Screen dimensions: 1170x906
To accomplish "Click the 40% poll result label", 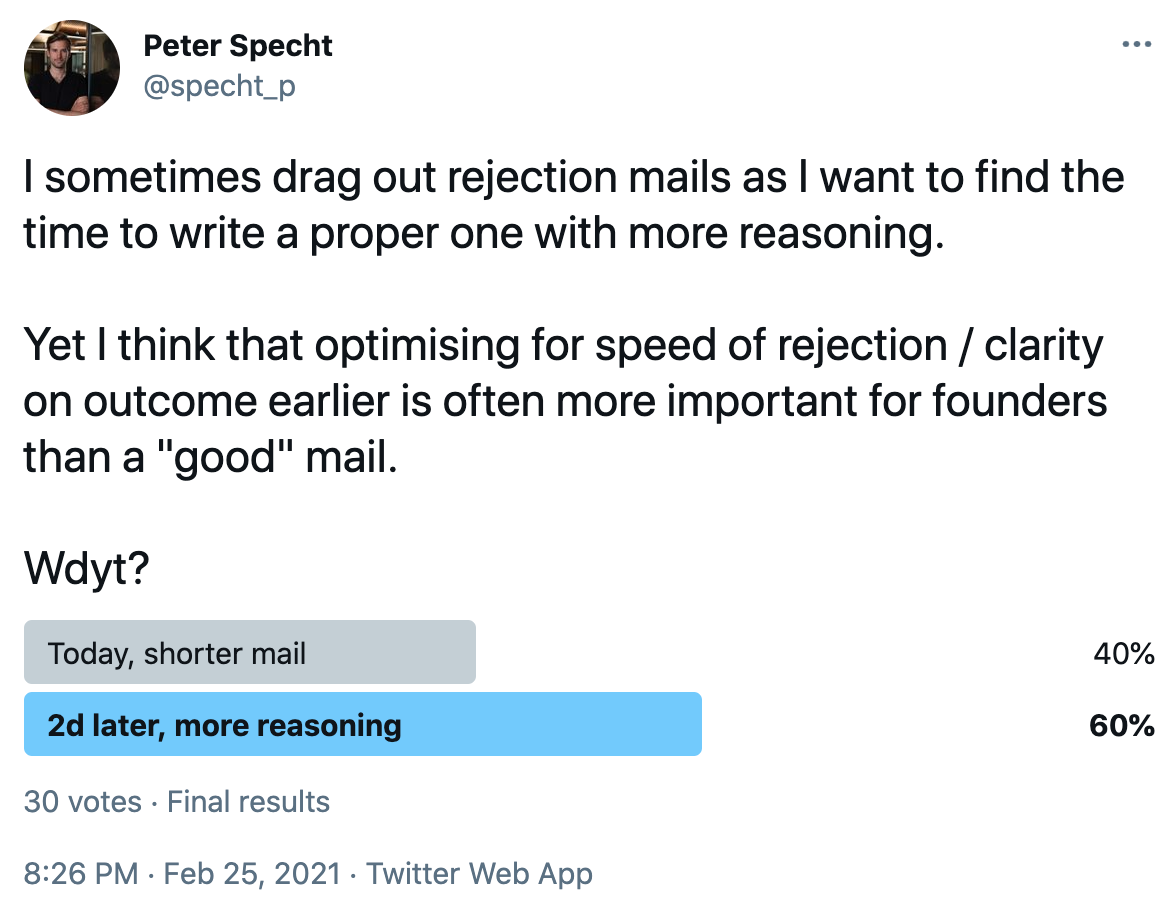I will (1124, 654).
